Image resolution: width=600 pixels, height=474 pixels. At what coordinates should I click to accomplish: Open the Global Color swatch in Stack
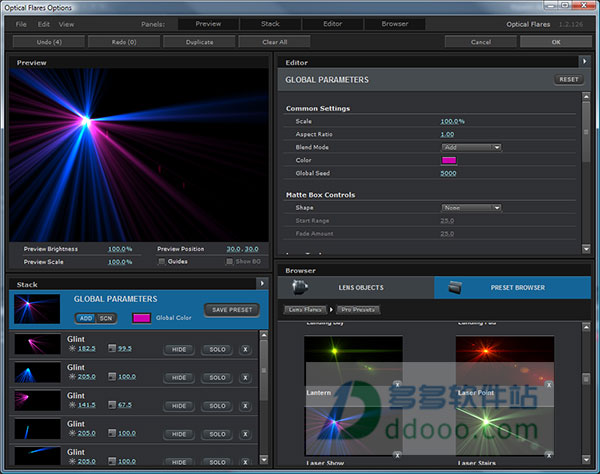[x=141, y=318]
